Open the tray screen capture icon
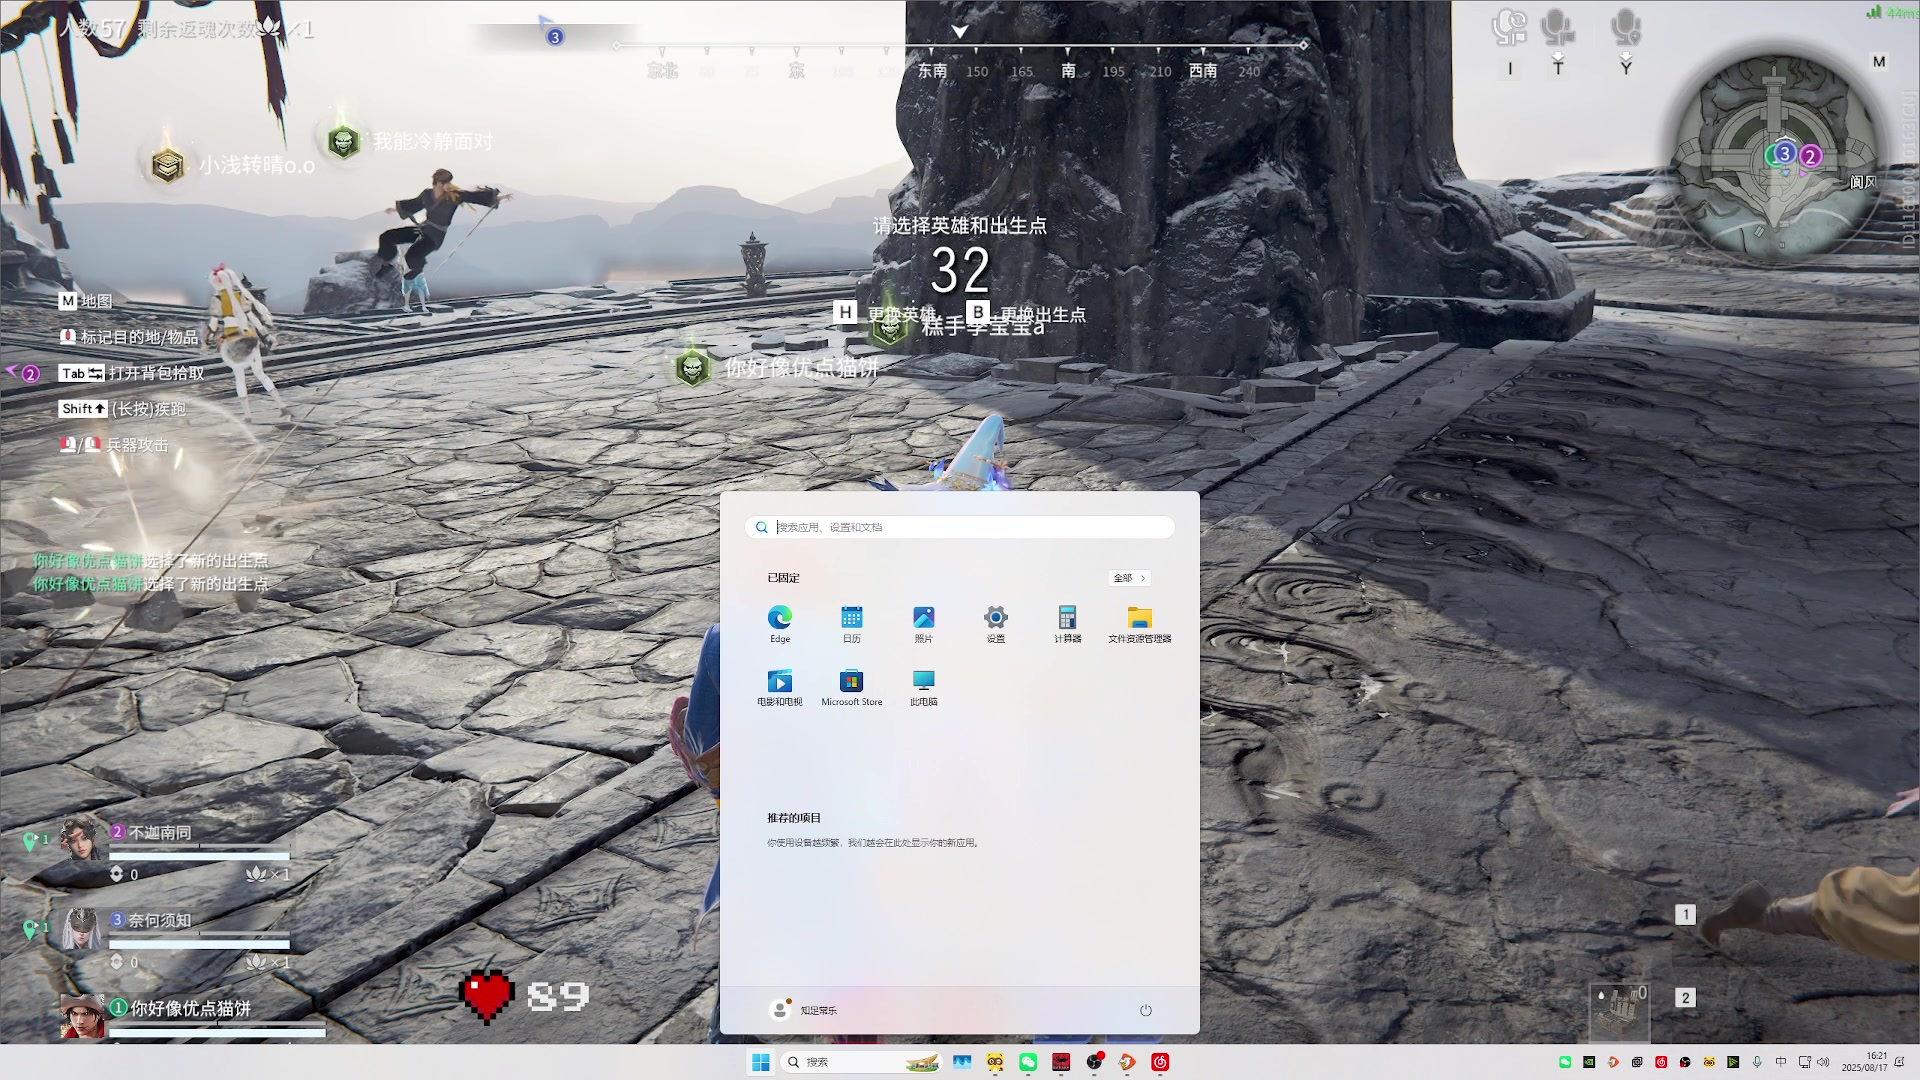1920x1080 pixels. 1637,1062
